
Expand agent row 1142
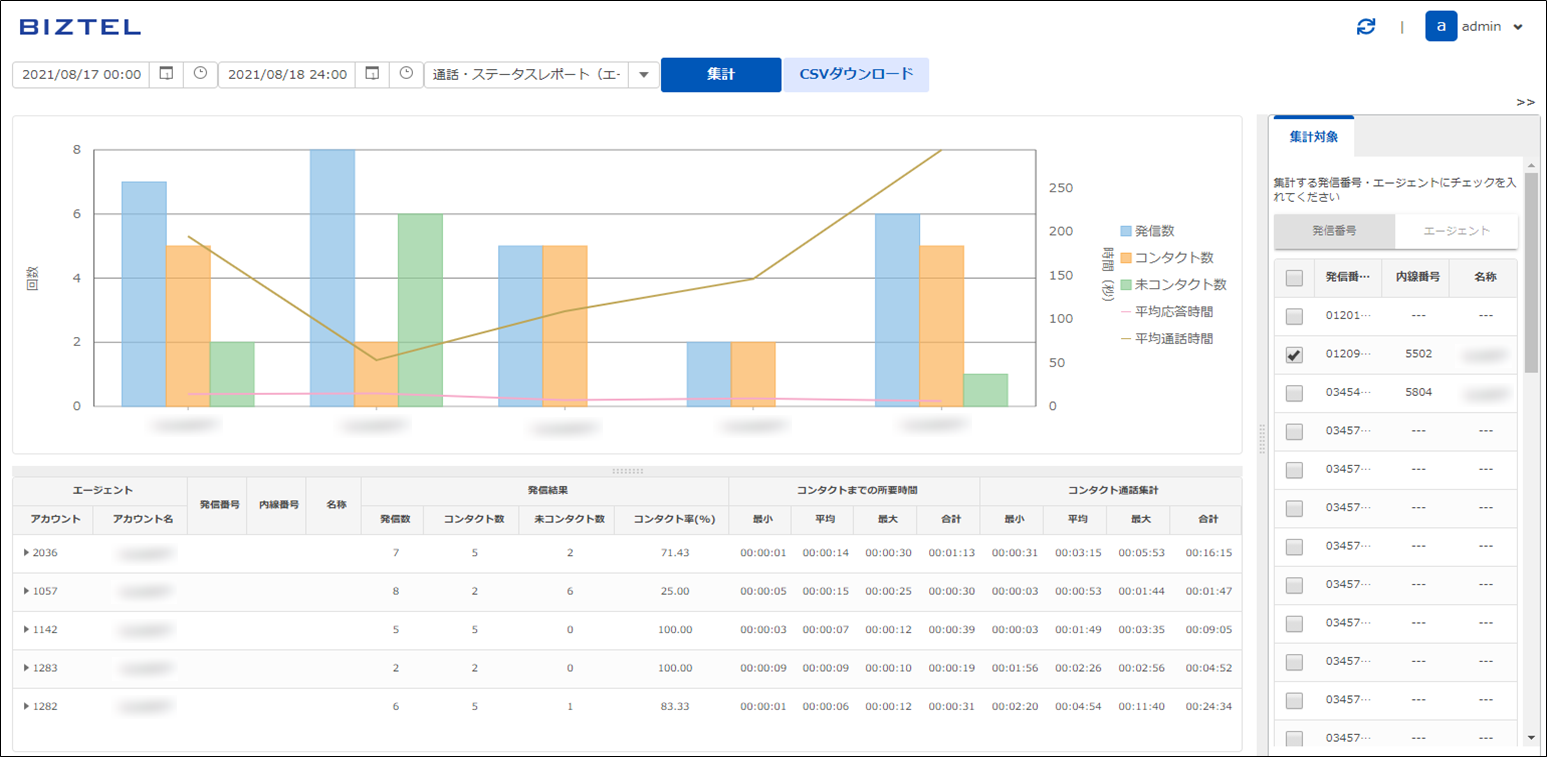point(26,630)
